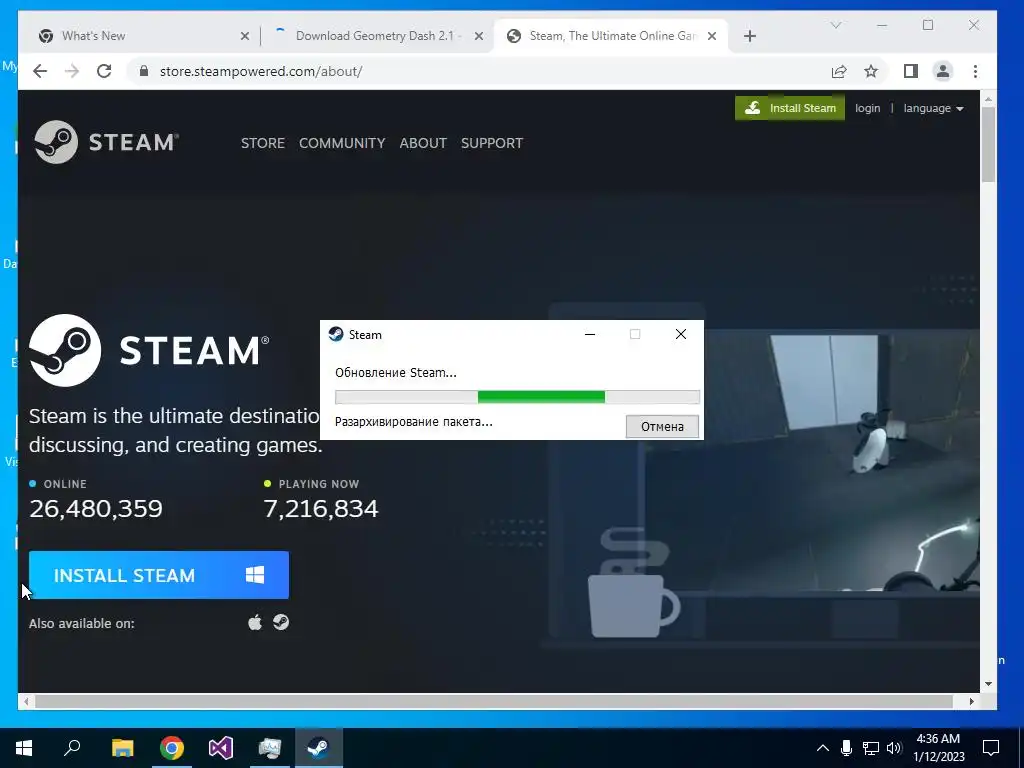Open Chrome three-dot menu
1024x768 pixels.
(x=976, y=71)
